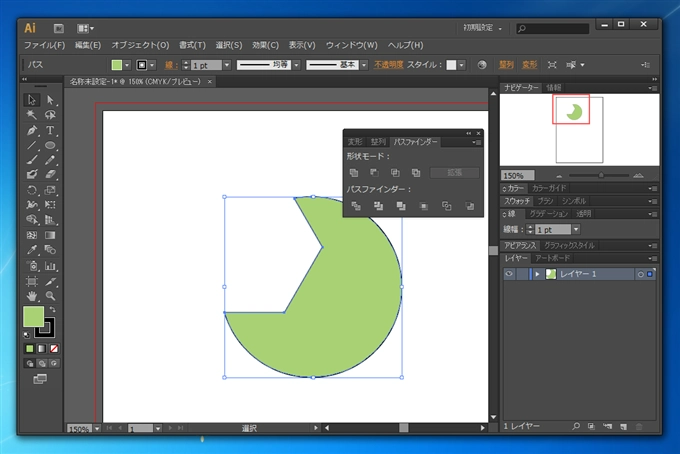Set paint mode to None (red slash)
The width and height of the screenshot is (680, 454).
54,349
